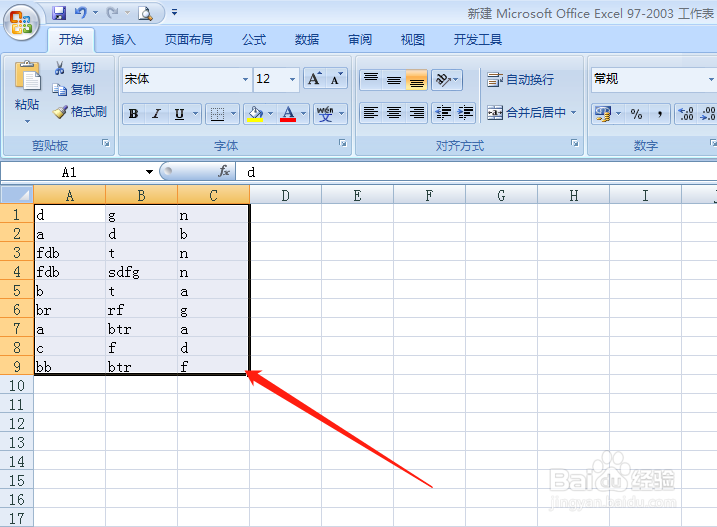Apply red font color A
Image resolution: width=717 pixels, height=527 pixels.
point(288,113)
